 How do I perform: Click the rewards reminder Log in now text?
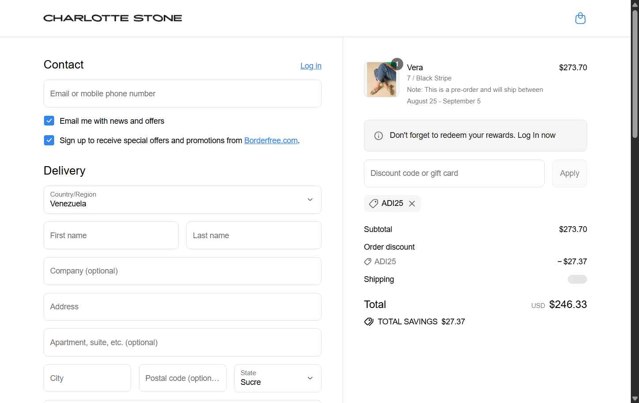pyautogui.click(x=536, y=135)
